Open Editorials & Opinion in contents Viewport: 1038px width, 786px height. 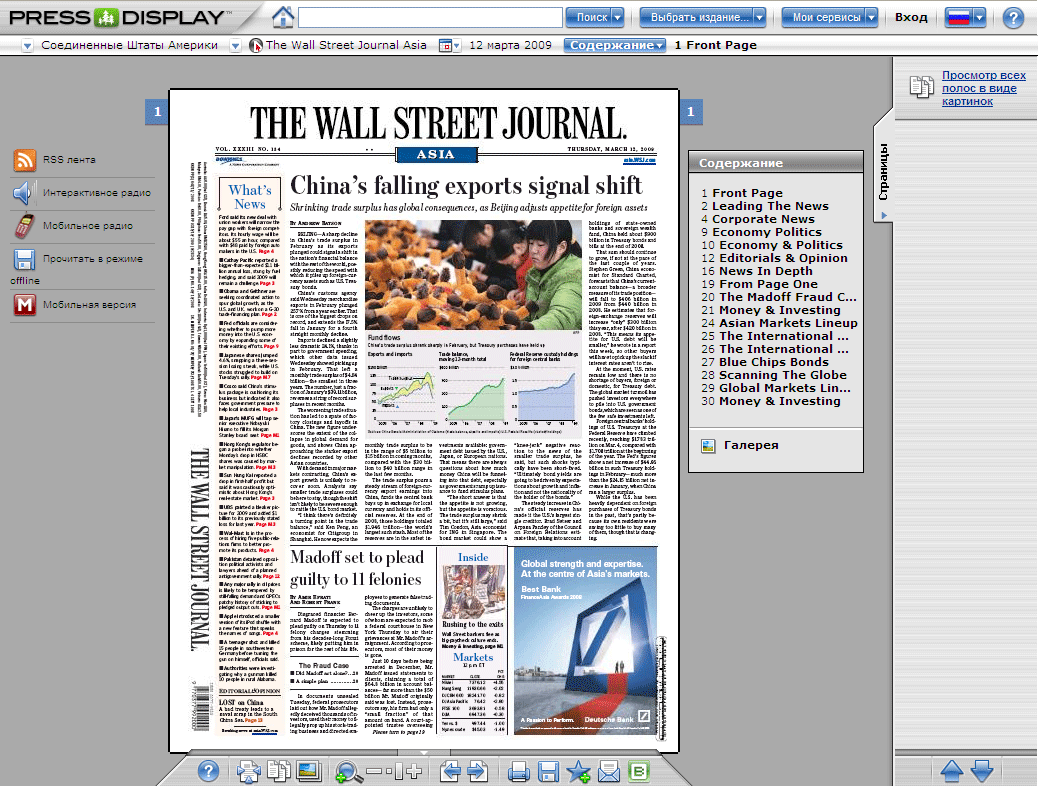coord(782,257)
